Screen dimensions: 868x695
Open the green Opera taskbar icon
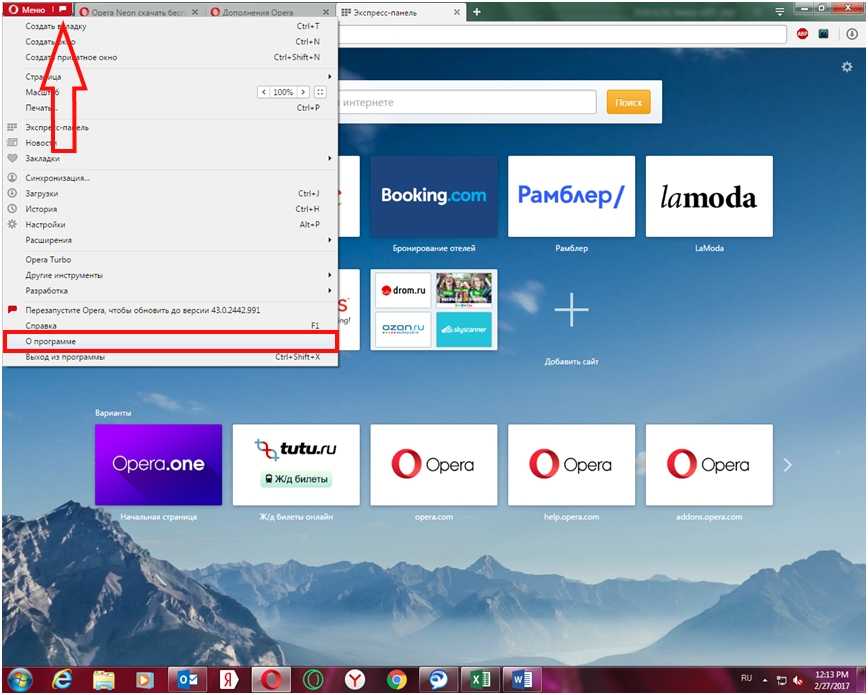[313, 679]
